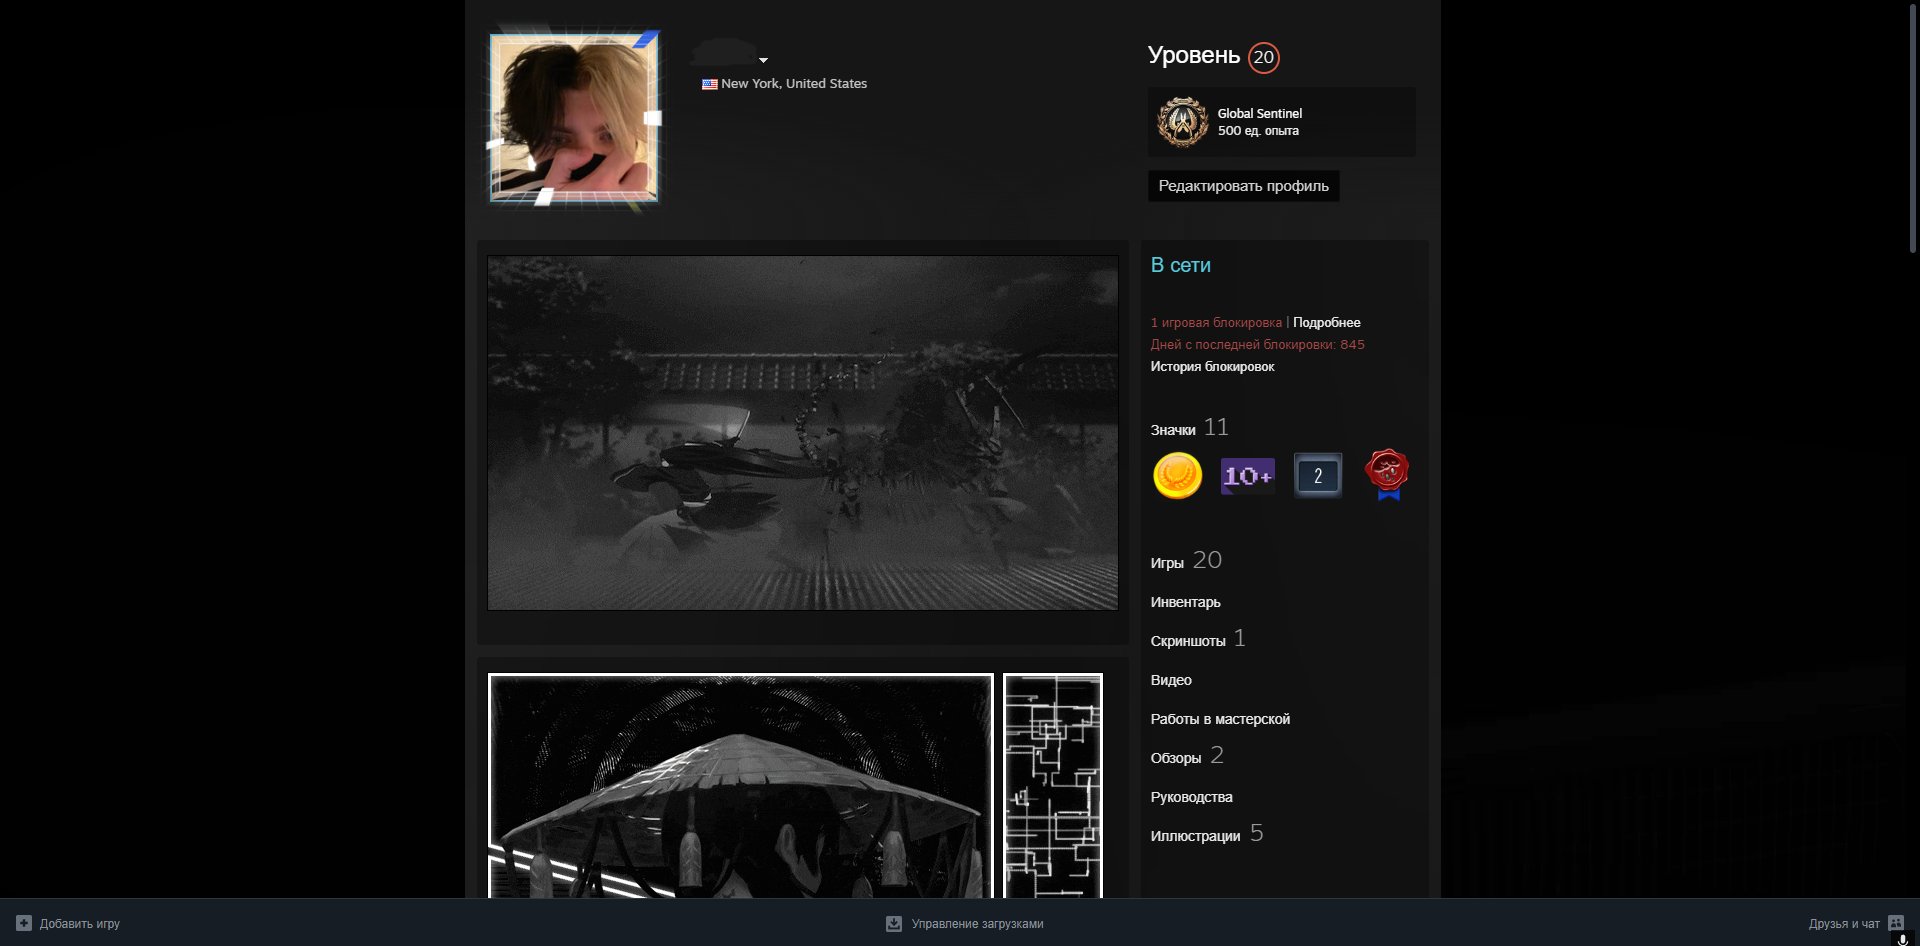This screenshot has width=1920, height=946.
Task: Click the 500 ед. опыта text
Action: [1258, 131]
